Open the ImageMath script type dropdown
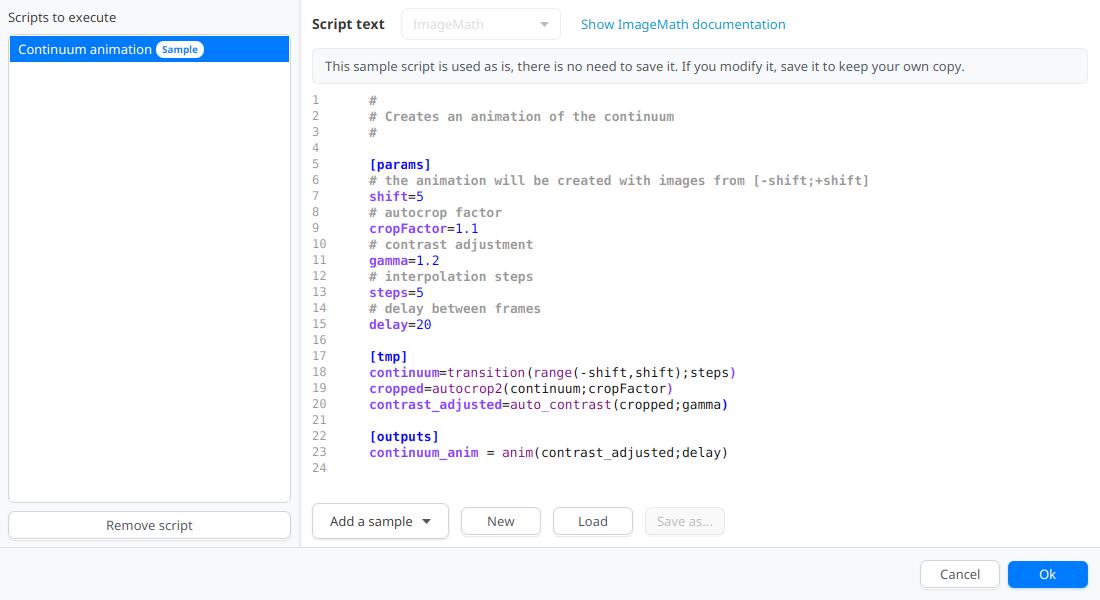Screen dimensions: 1100x600 [x=481, y=24]
